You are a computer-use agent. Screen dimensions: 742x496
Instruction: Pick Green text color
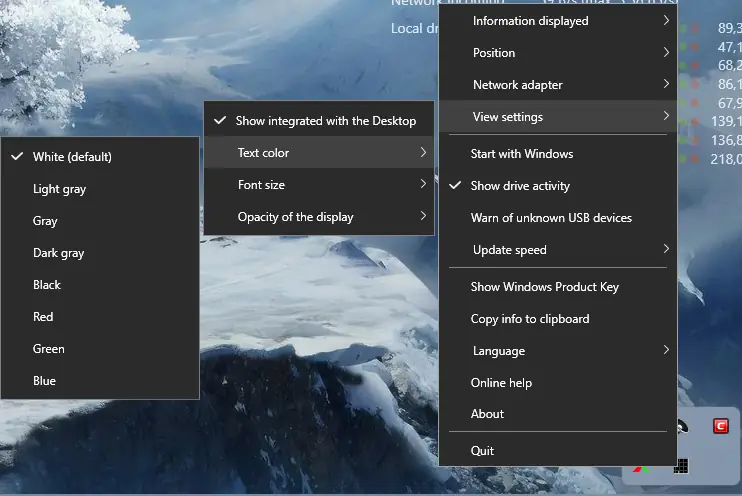coord(100,349)
